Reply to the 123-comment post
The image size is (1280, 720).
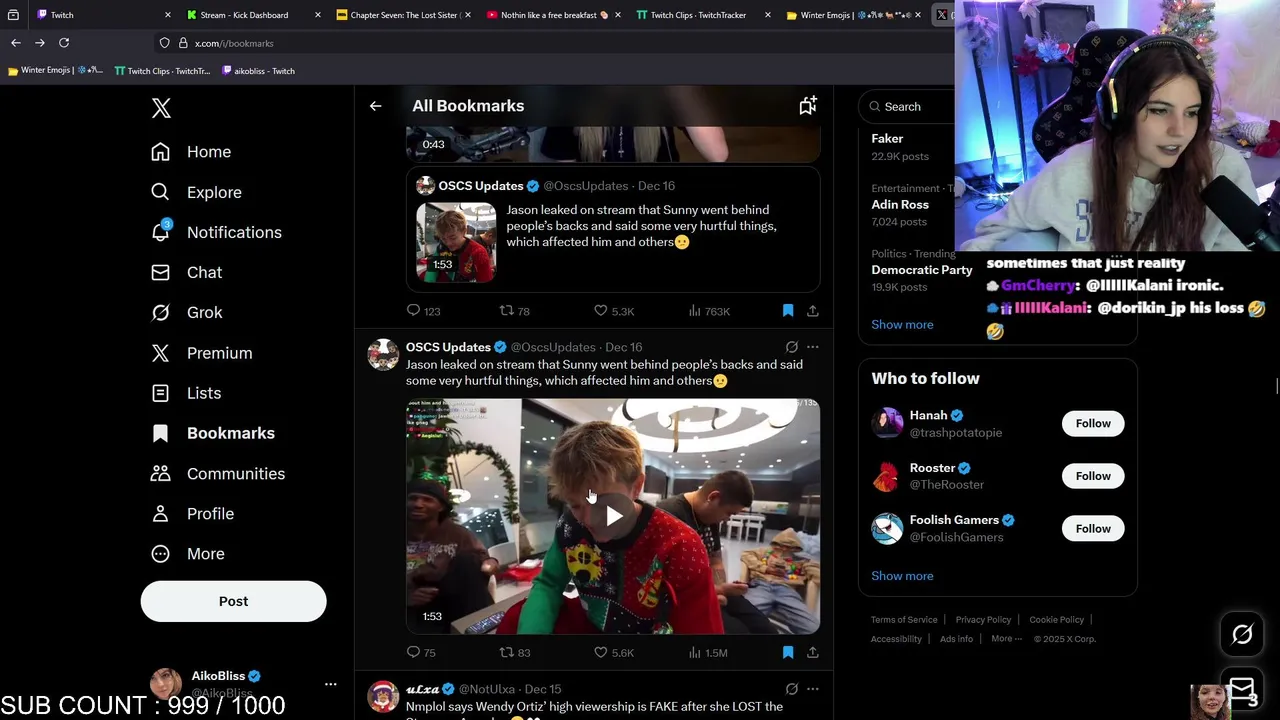(x=423, y=311)
